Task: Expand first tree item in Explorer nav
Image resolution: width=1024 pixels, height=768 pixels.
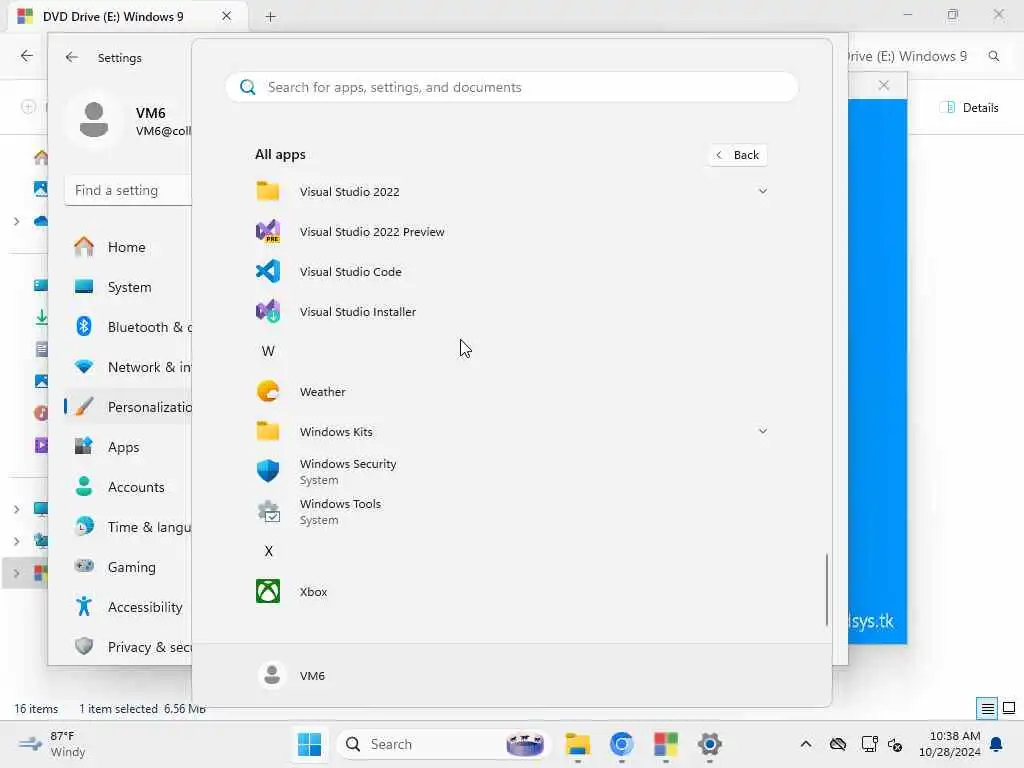Action: click(16, 222)
